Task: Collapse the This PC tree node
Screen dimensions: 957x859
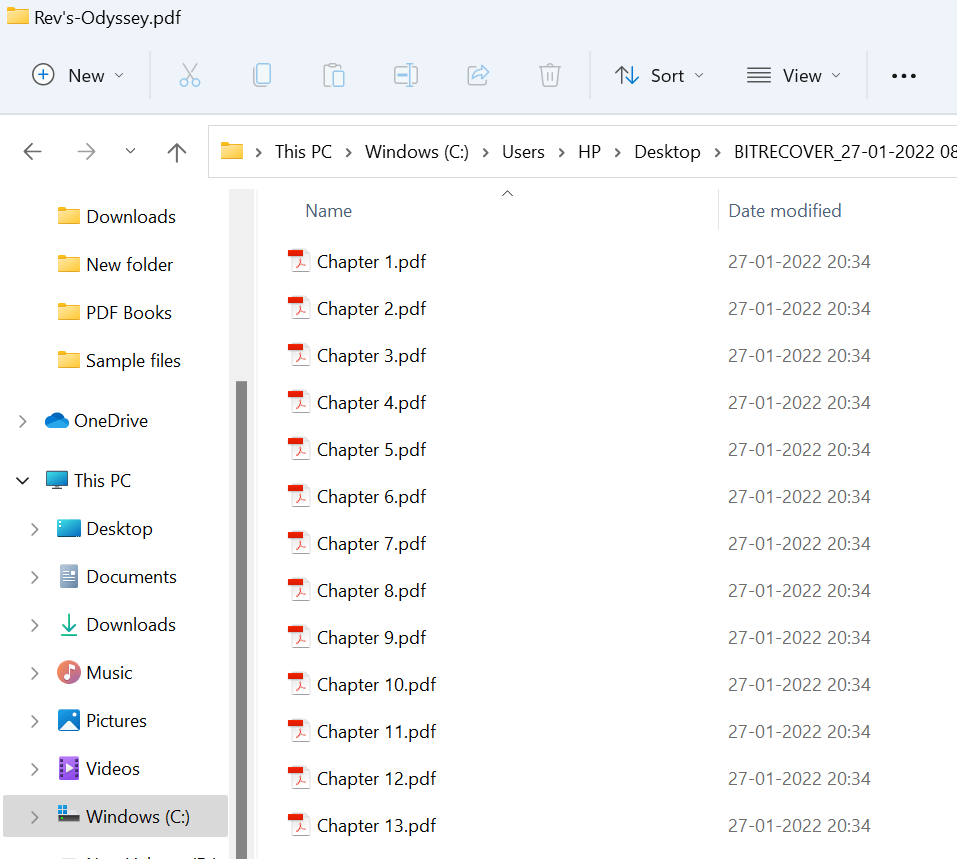Action: (x=23, y=481)
